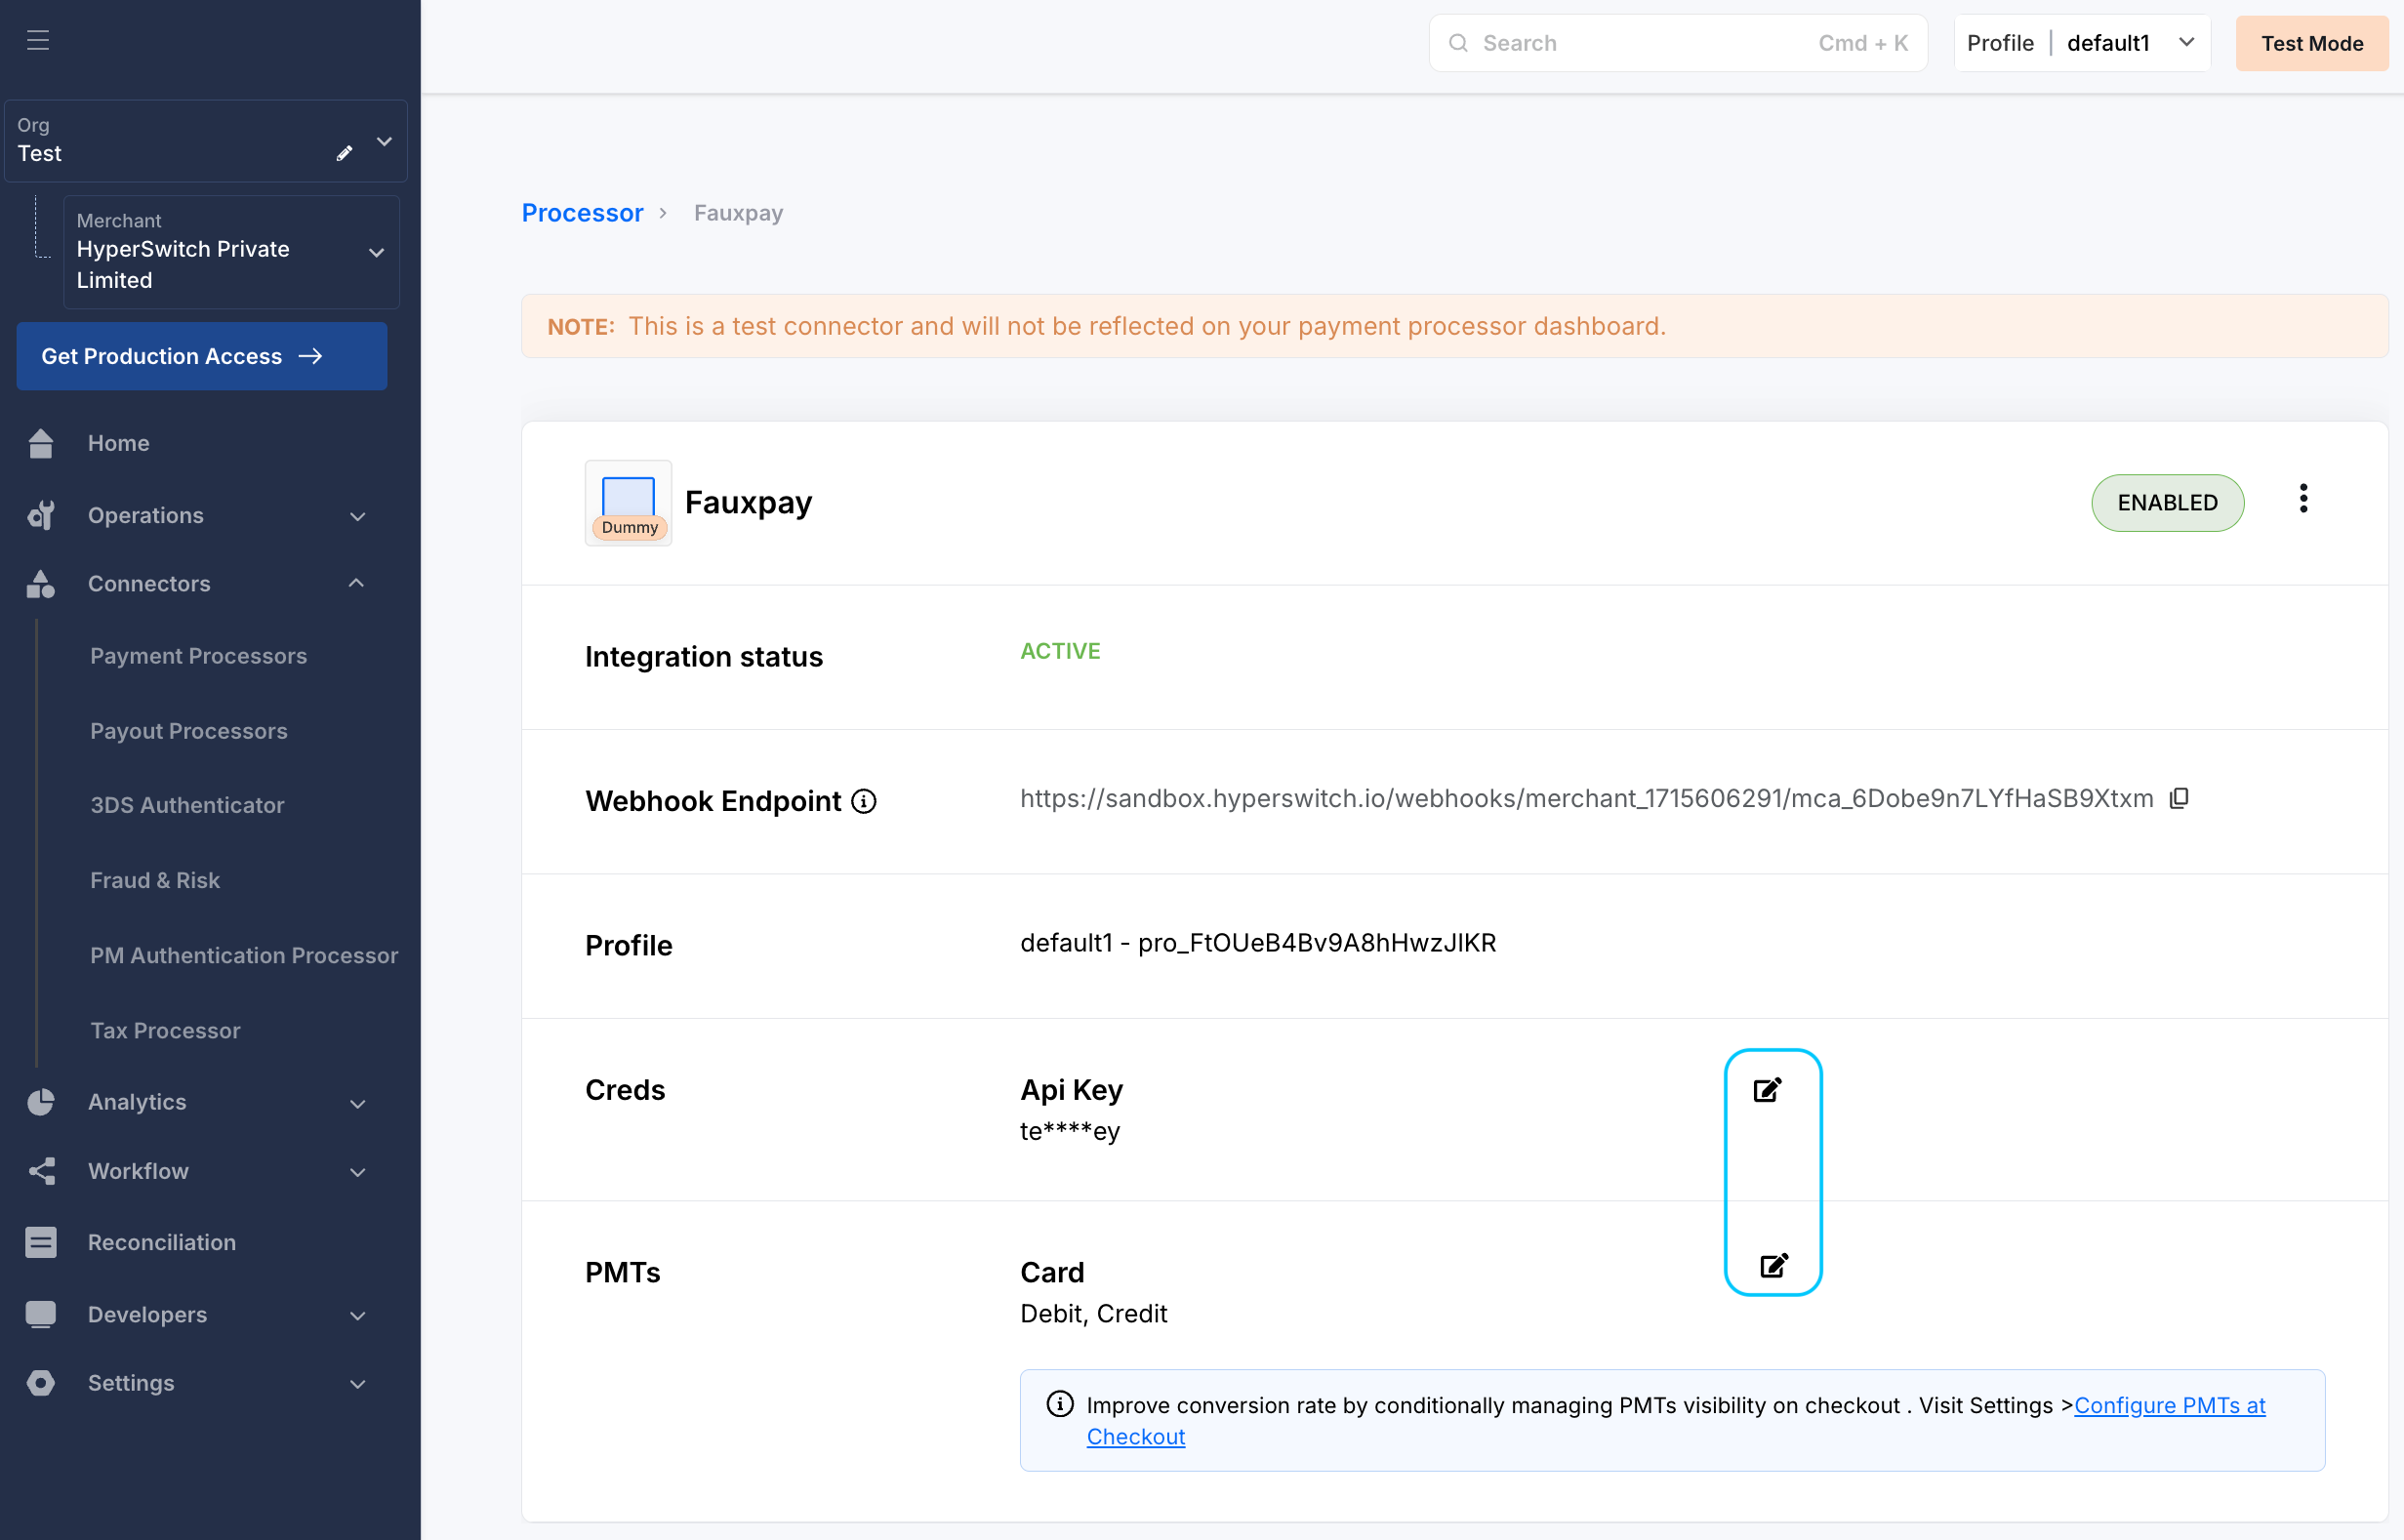Viewport: 2404px width, 1540px height.
Task: Edit the Org name with pencil icon
Action: tap(344, 153)
